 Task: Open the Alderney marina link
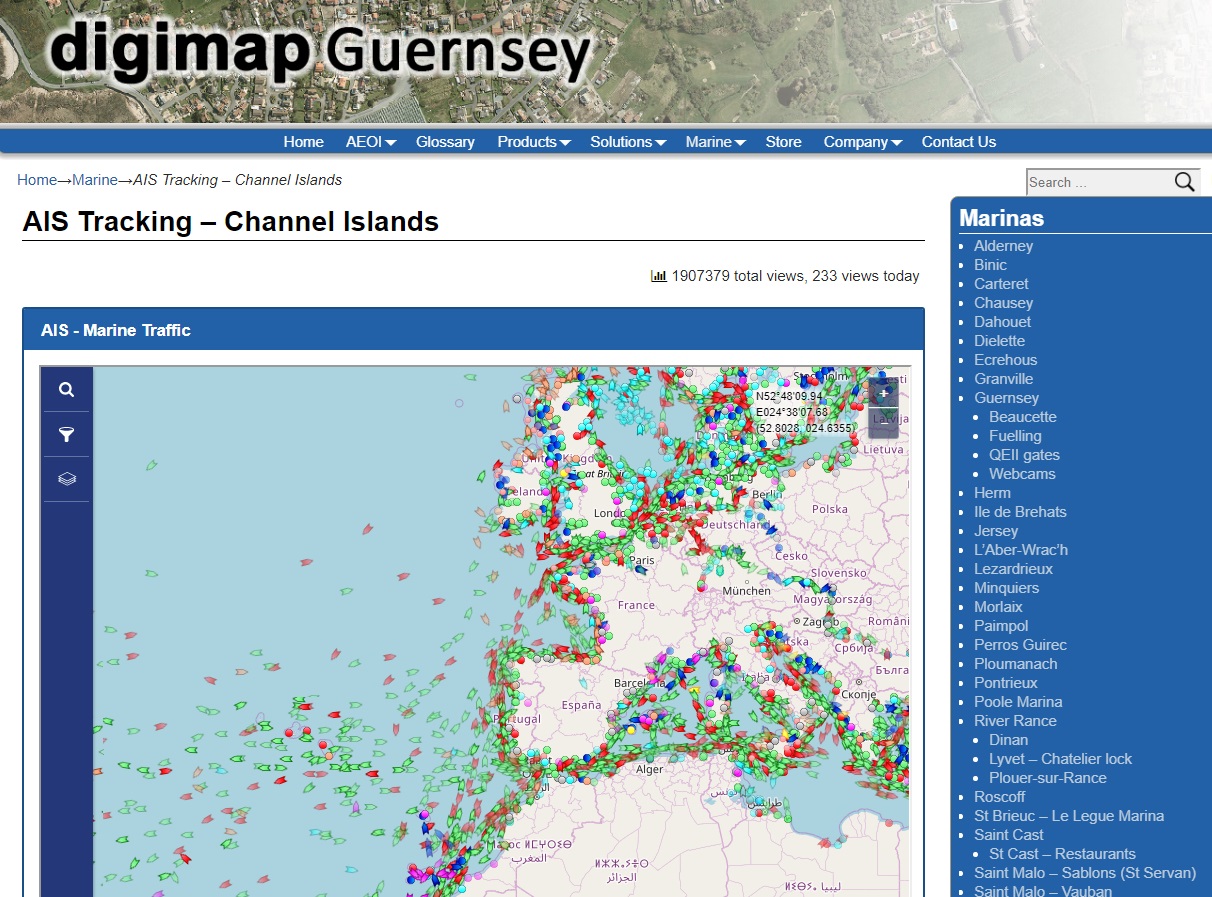pos(1003,246)
